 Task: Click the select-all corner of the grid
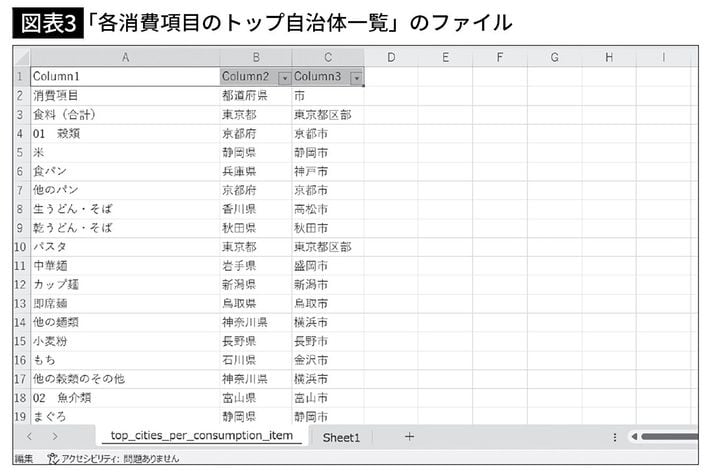point(20,58)
